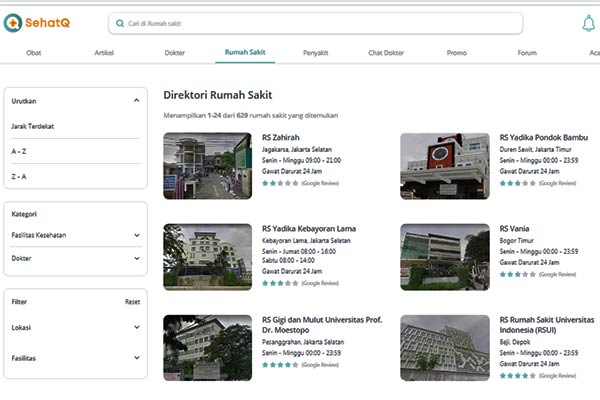Open RS Yadika Pondok Bambu thumbnail
600x400 pixels.
[445, 166]
